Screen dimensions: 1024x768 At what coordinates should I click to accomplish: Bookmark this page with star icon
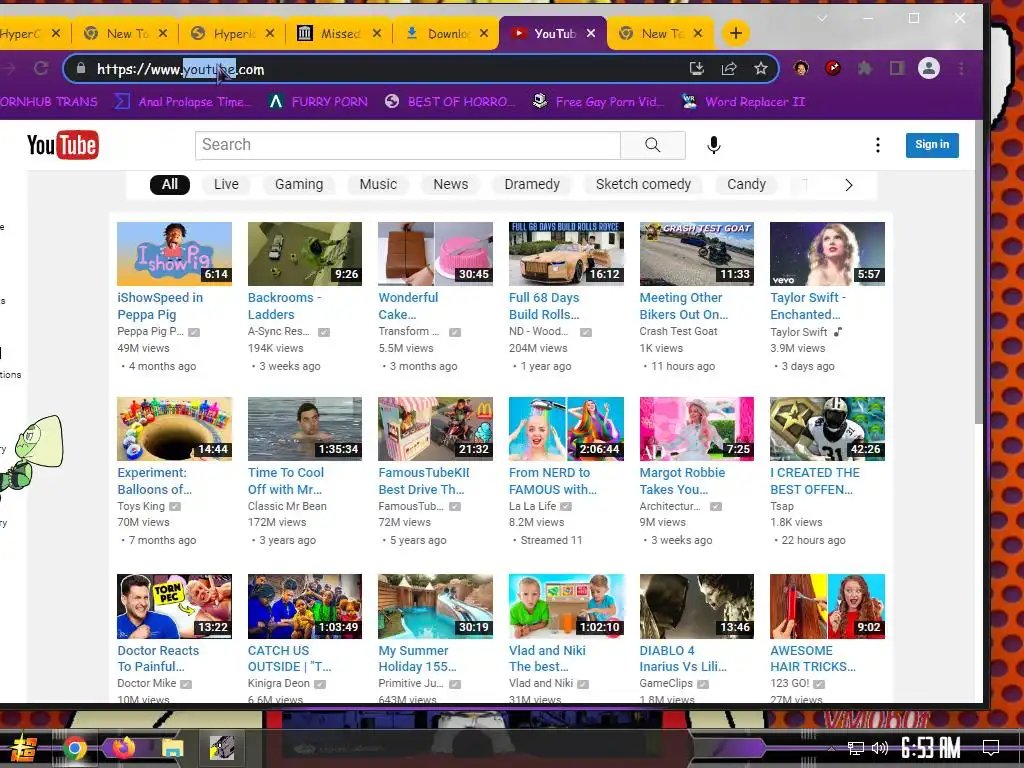(761, 69)
